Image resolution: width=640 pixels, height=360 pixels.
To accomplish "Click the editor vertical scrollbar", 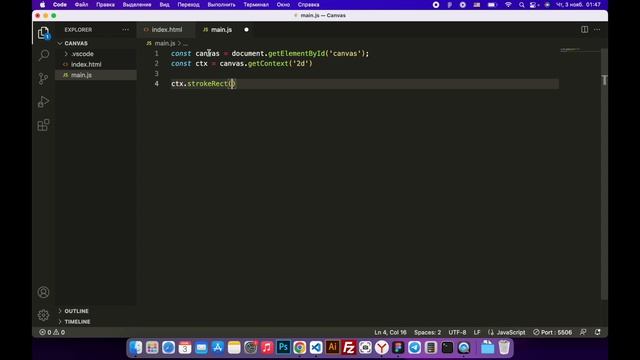I will point(604,173).
